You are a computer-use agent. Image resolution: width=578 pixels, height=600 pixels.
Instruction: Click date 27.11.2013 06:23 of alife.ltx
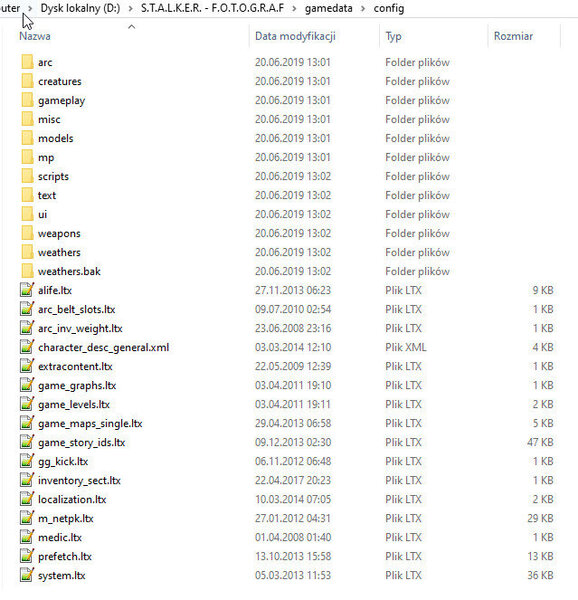point(293,290)
